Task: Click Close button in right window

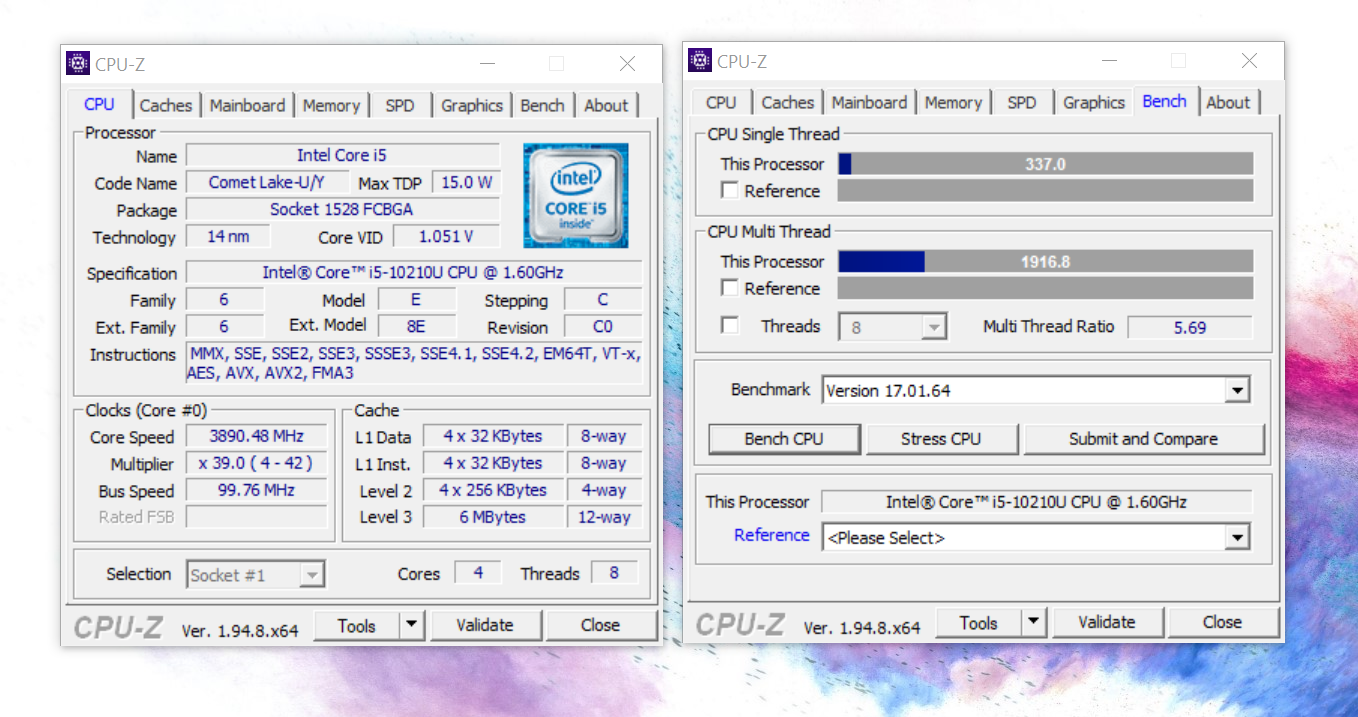Action: (1222, 622)
